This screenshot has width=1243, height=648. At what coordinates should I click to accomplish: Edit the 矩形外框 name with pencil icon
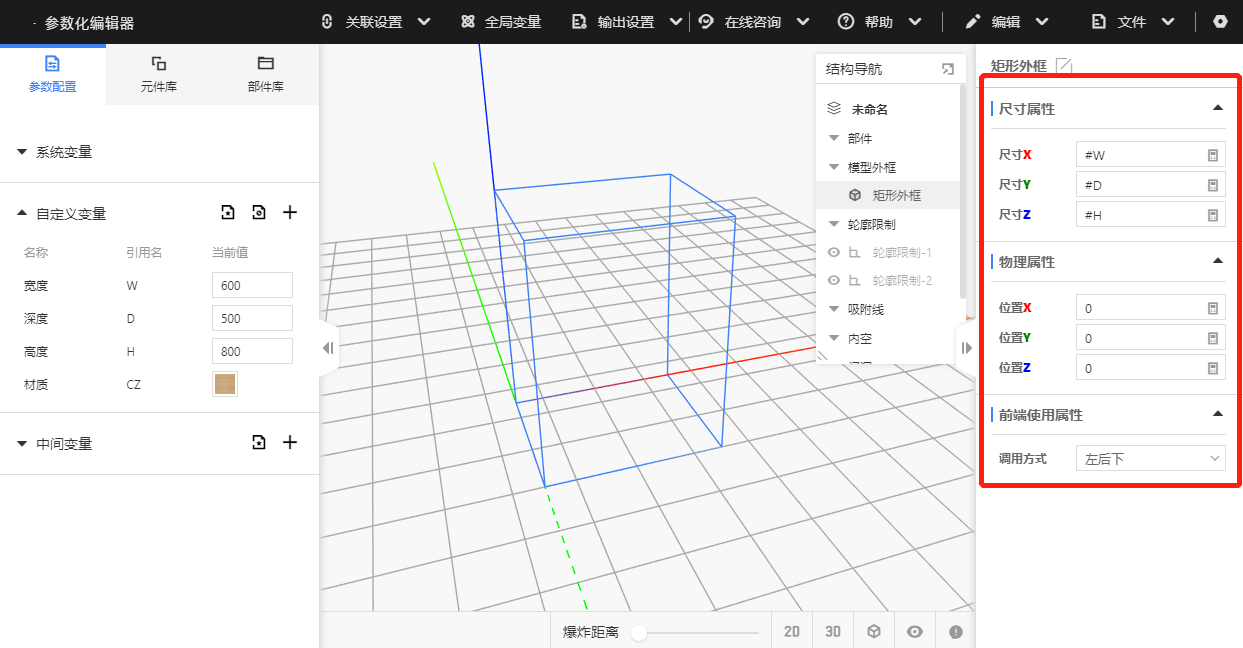click(x=1064, y=66)
